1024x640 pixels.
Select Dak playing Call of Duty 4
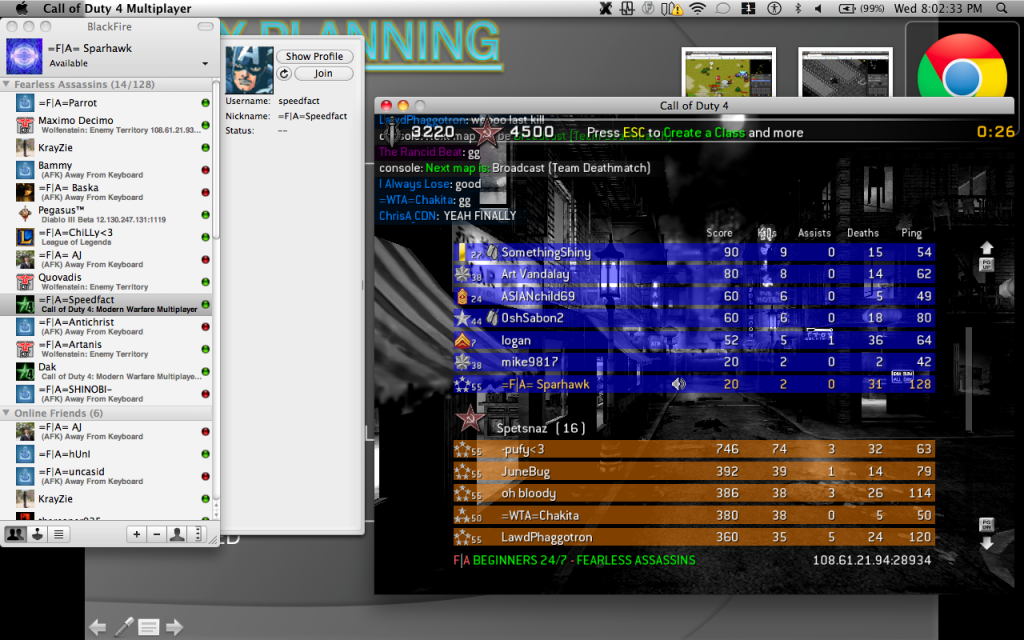106,372
